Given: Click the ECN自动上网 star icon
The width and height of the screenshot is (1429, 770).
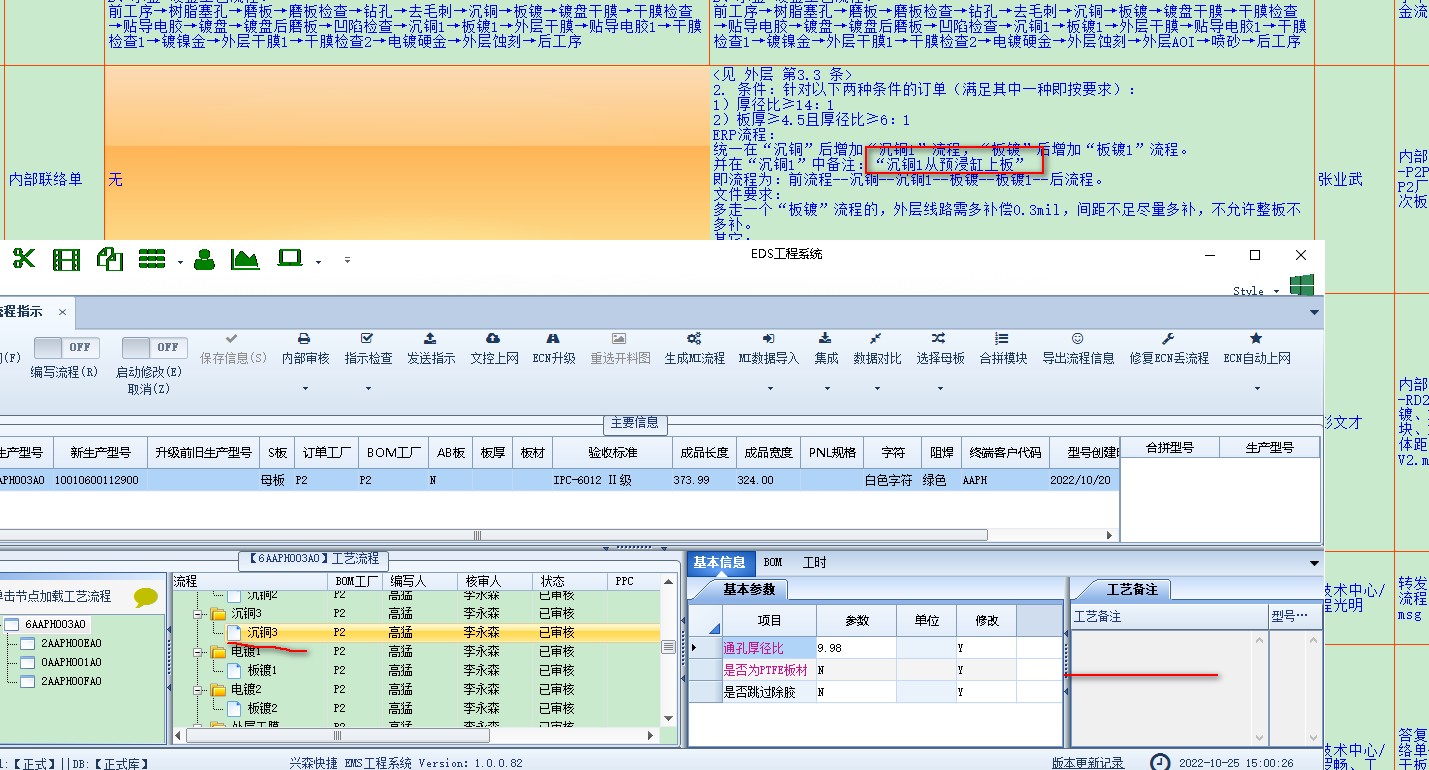Looking at the screenshot, I should (1256, 339).
